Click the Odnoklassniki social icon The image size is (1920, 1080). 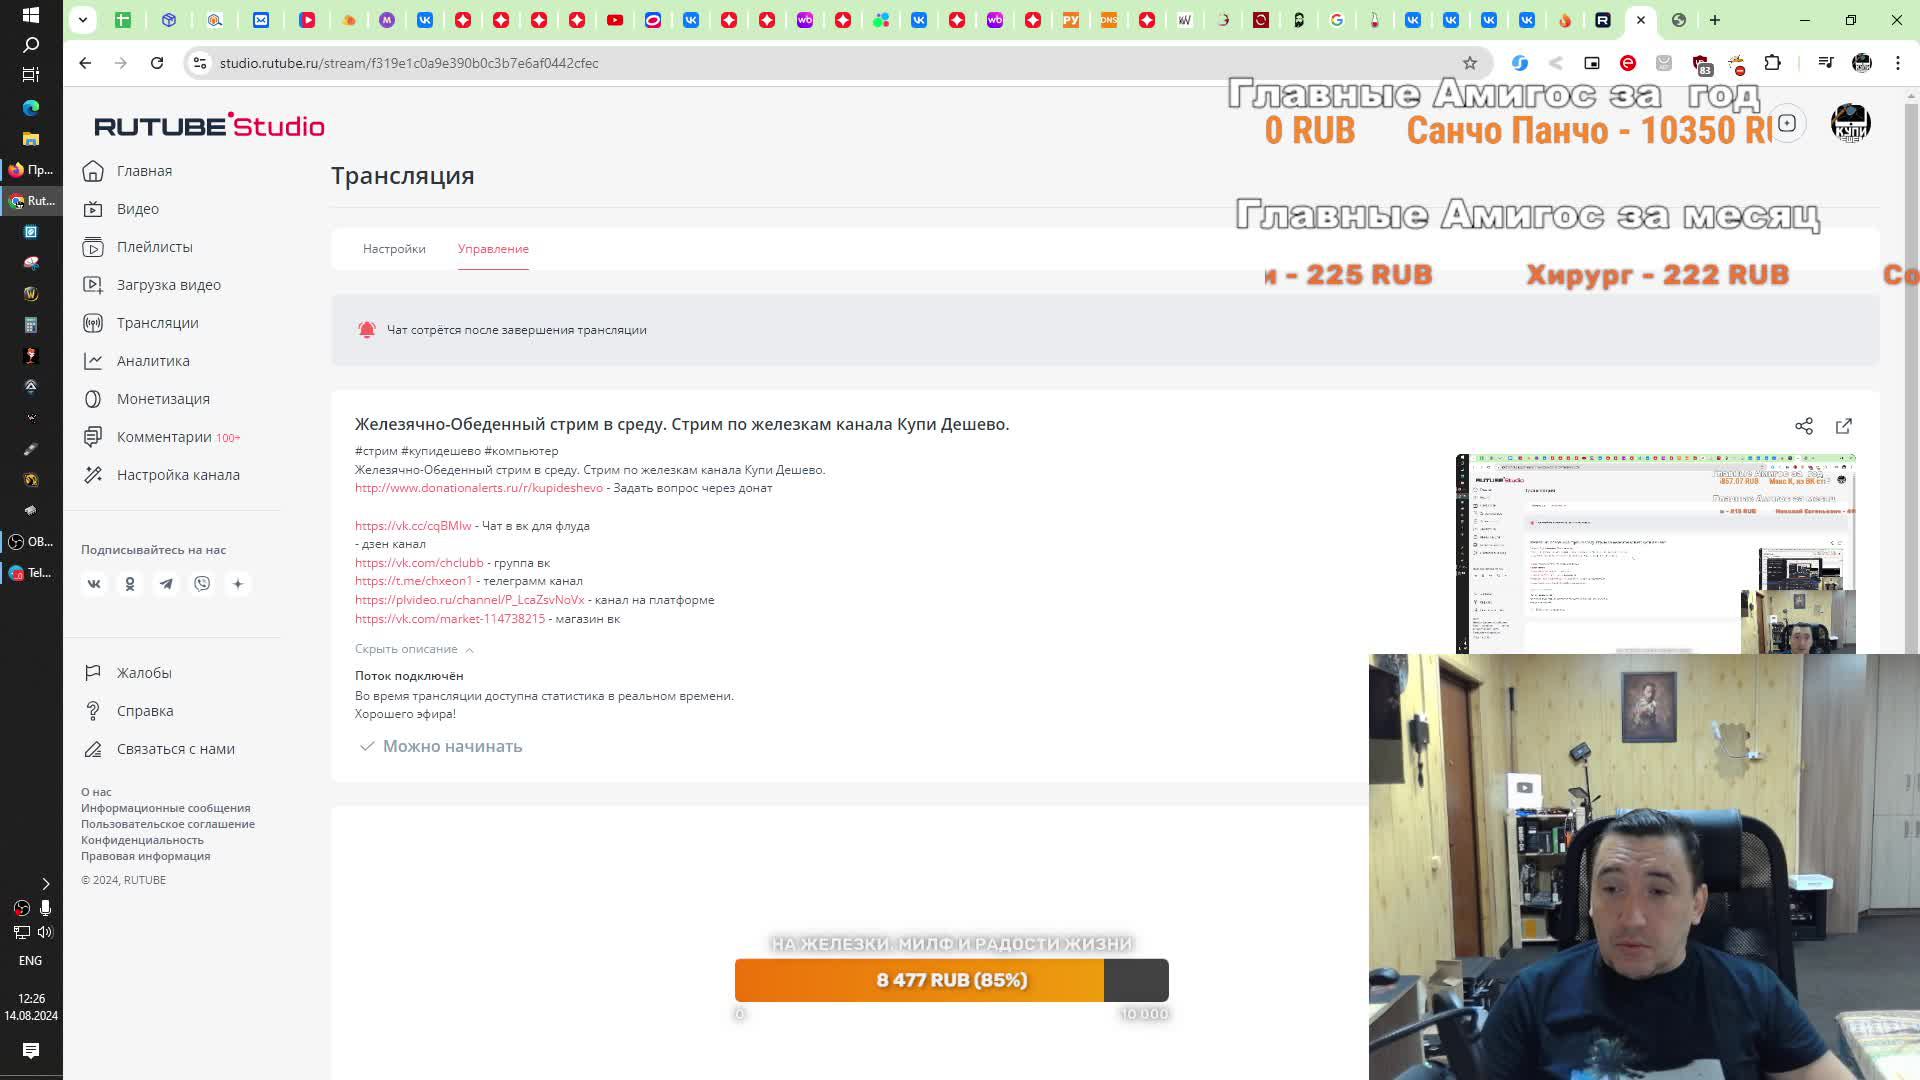(130, 584)
